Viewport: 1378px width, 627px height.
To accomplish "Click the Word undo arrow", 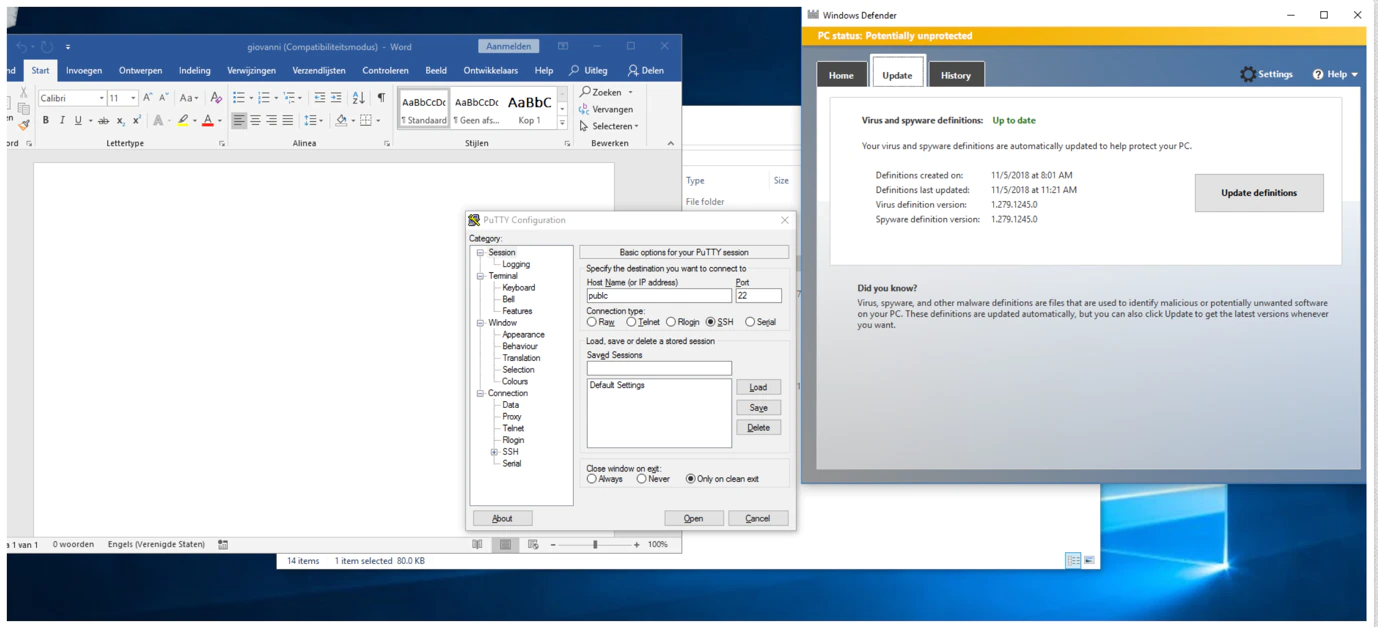I will coord(21,46).
